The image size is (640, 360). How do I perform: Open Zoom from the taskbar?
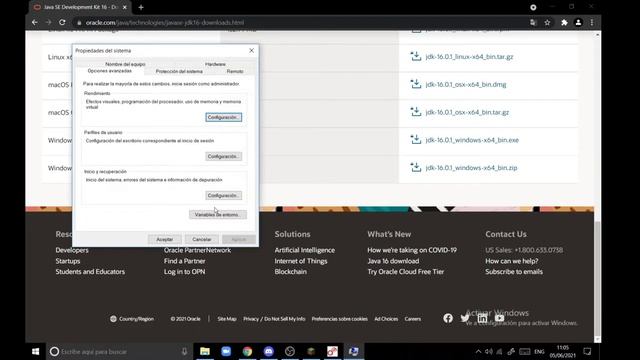[226, 351]
